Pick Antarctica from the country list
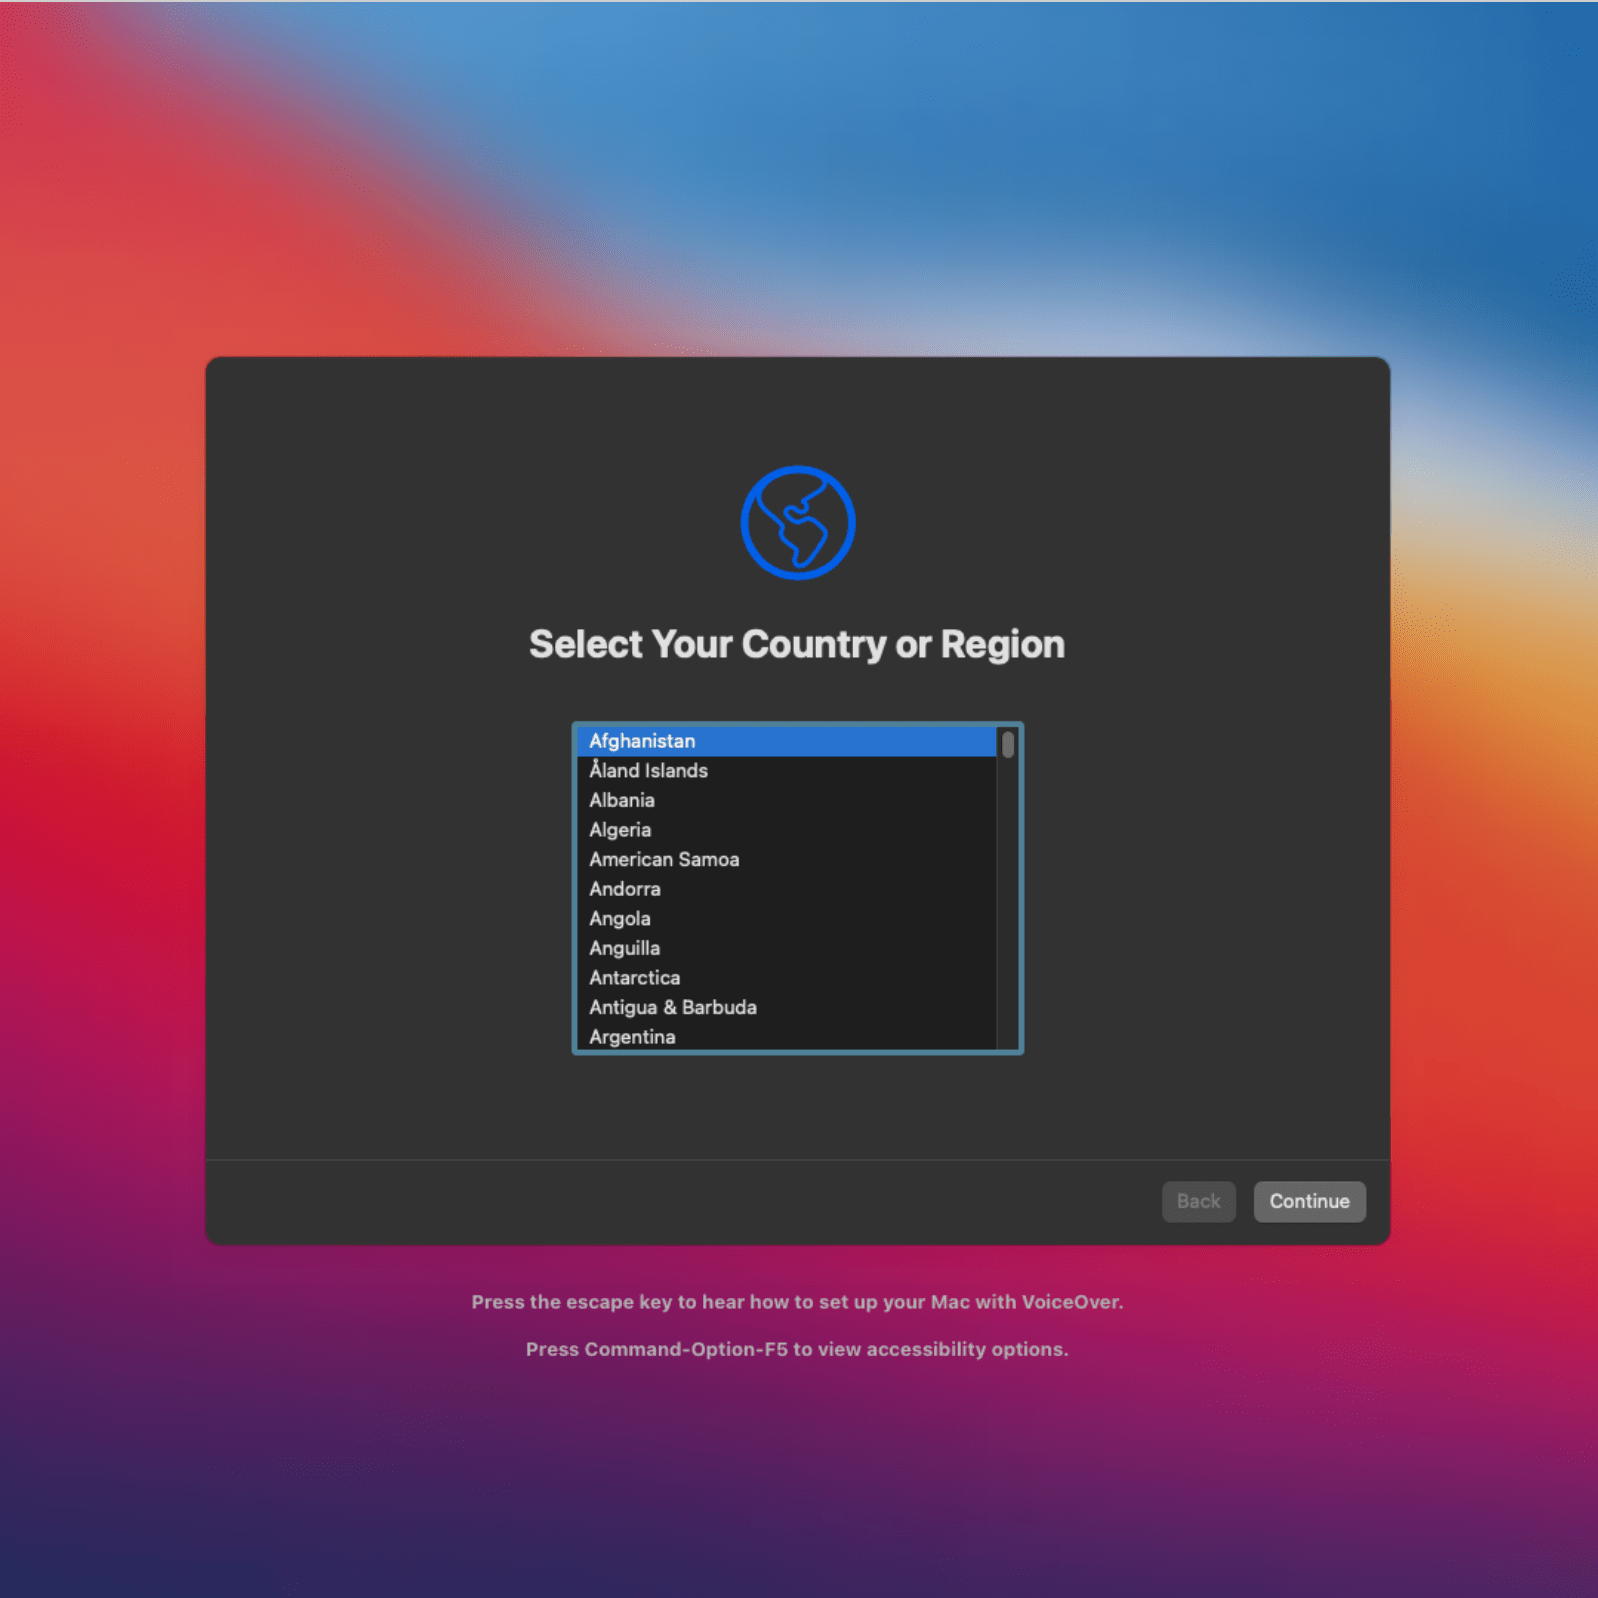1598x1598 pixels. 634,978
